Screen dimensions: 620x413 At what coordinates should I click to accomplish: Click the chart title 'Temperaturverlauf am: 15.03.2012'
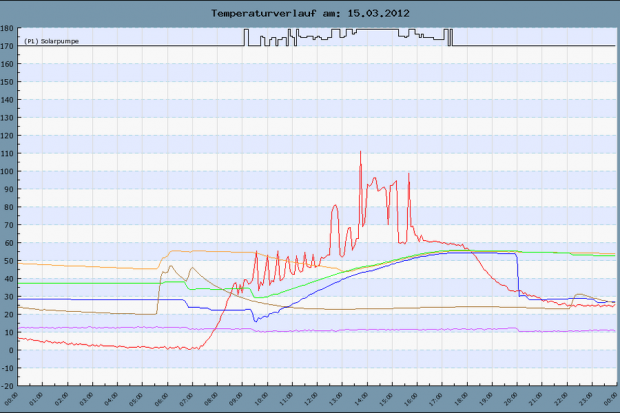pos(310,13)
